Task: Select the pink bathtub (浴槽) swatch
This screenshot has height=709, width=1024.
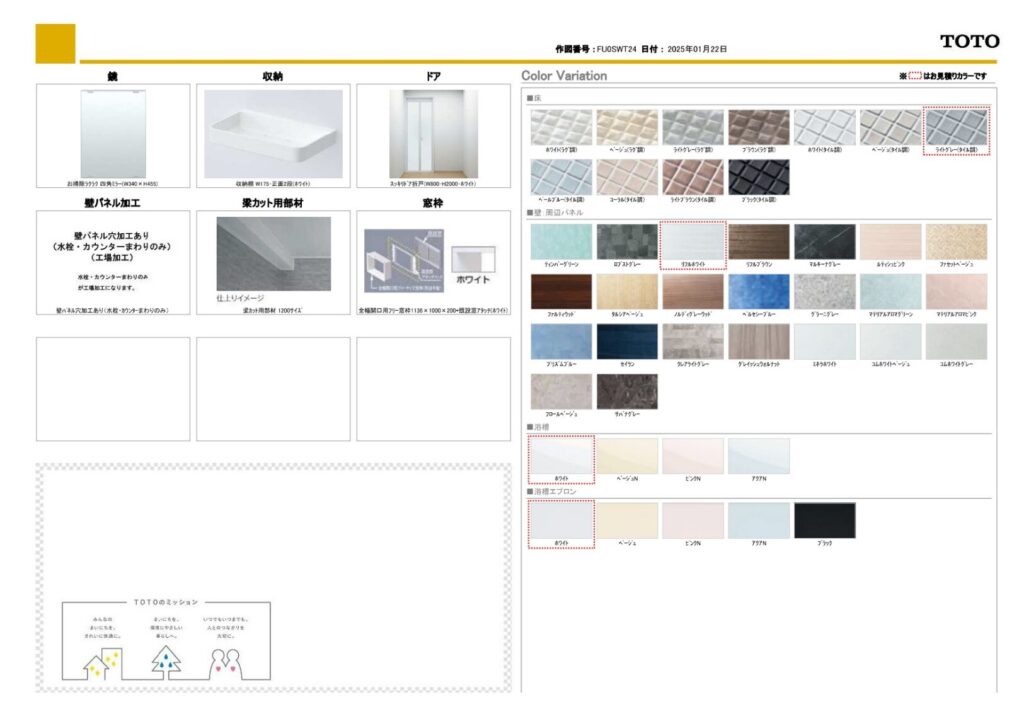Action: 692,456
